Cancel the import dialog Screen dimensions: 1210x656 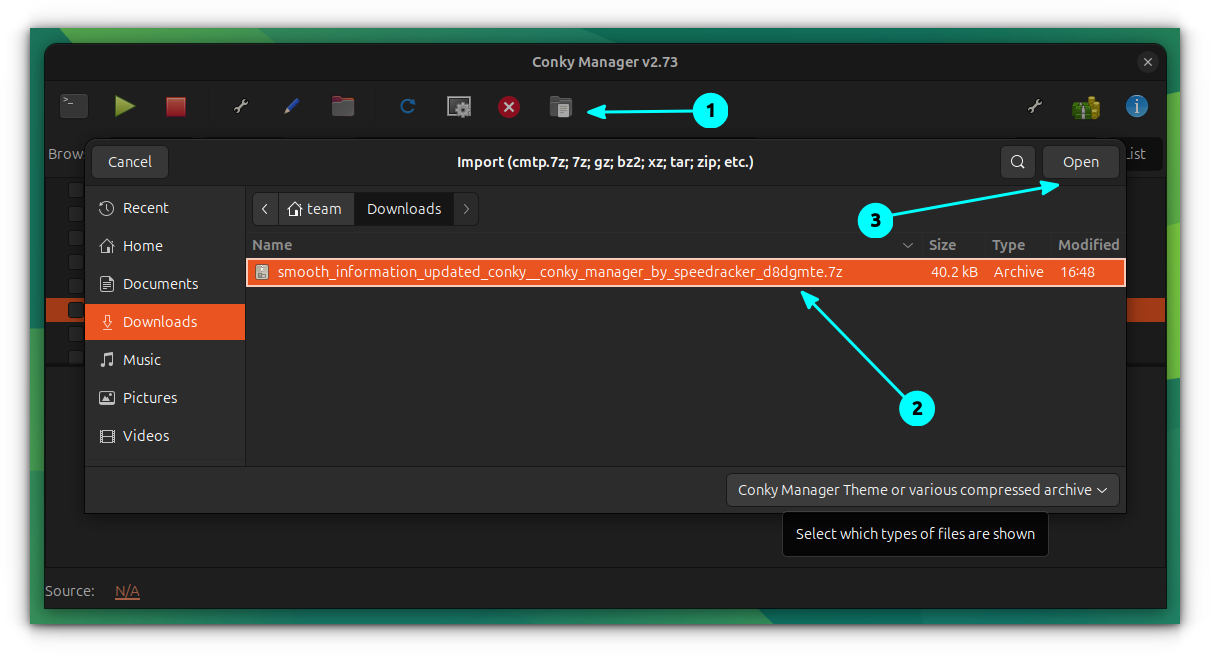click(130, 162)
